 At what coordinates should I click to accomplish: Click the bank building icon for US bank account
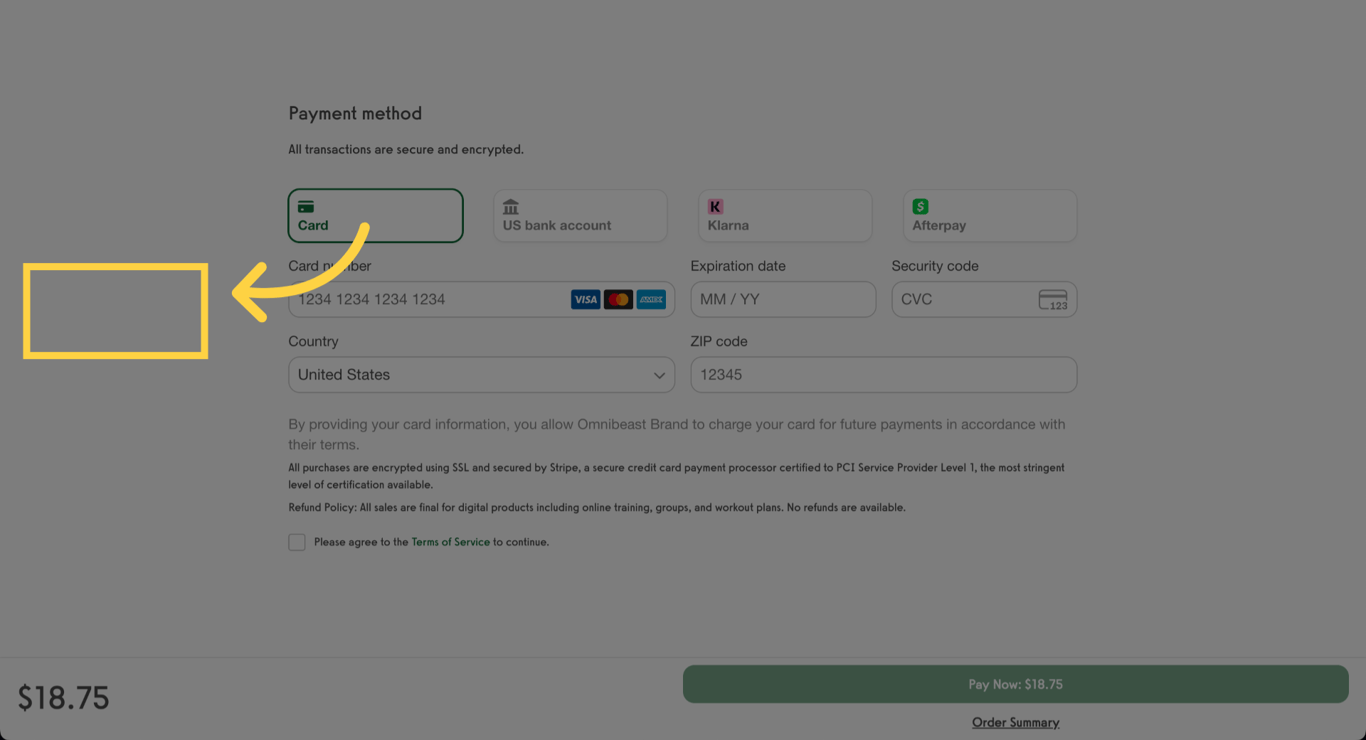510,208
